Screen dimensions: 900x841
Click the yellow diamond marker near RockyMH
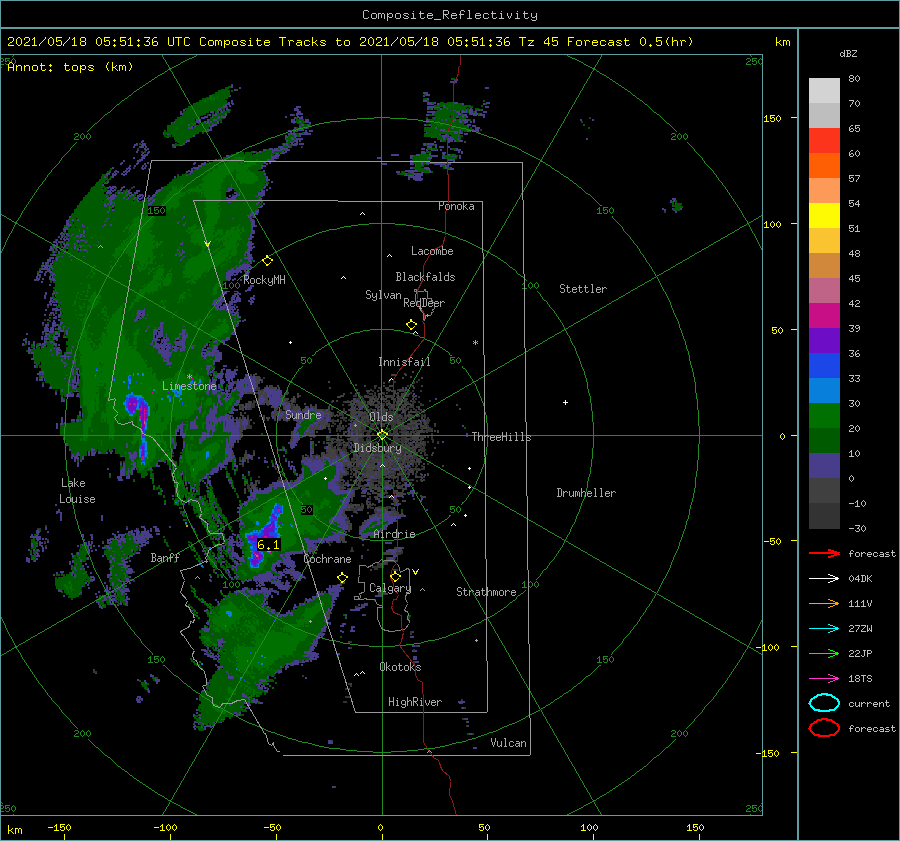(267, 261)
